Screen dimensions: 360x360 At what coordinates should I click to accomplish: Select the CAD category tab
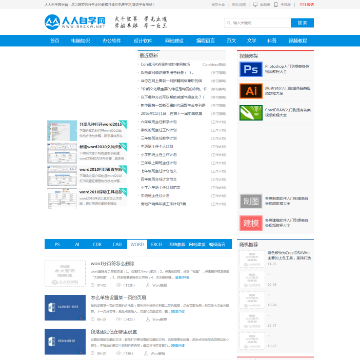(117, 244)
